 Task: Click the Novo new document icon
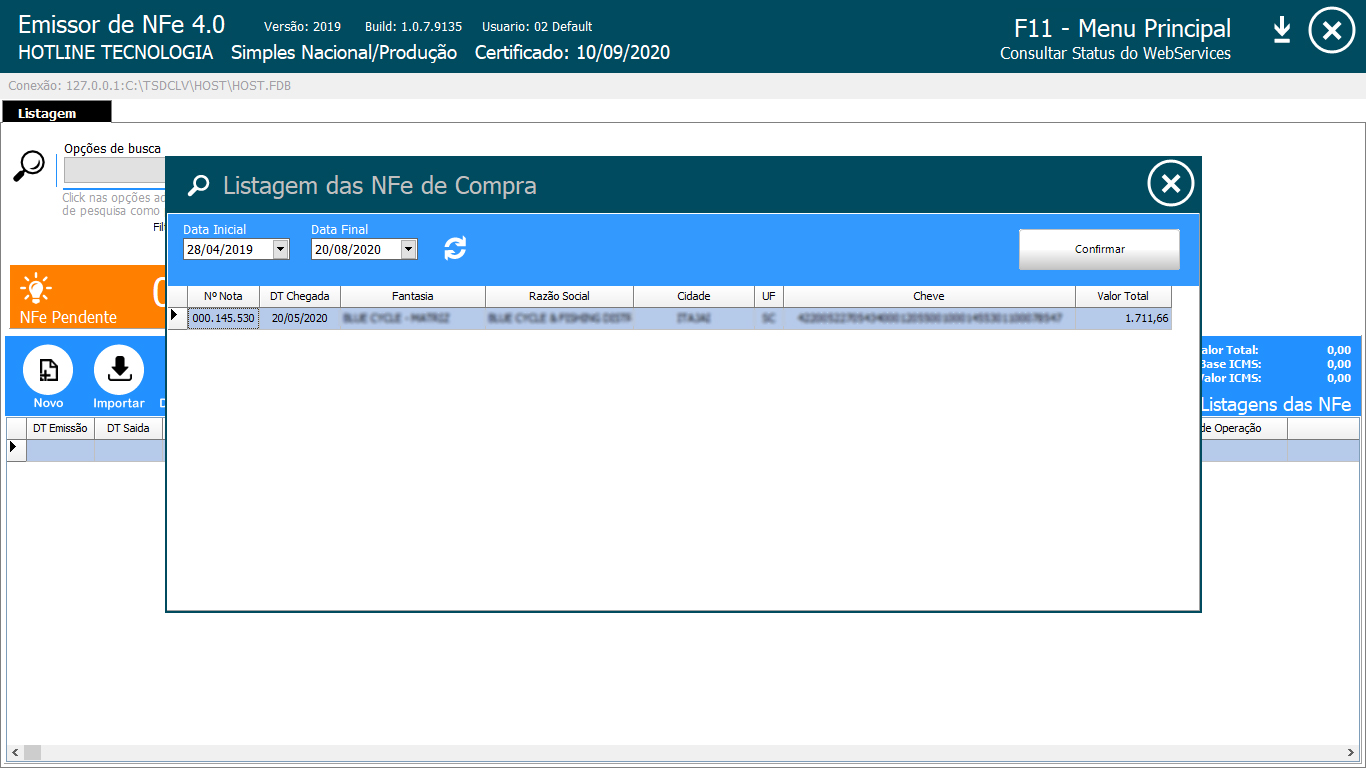coord(48,371)
